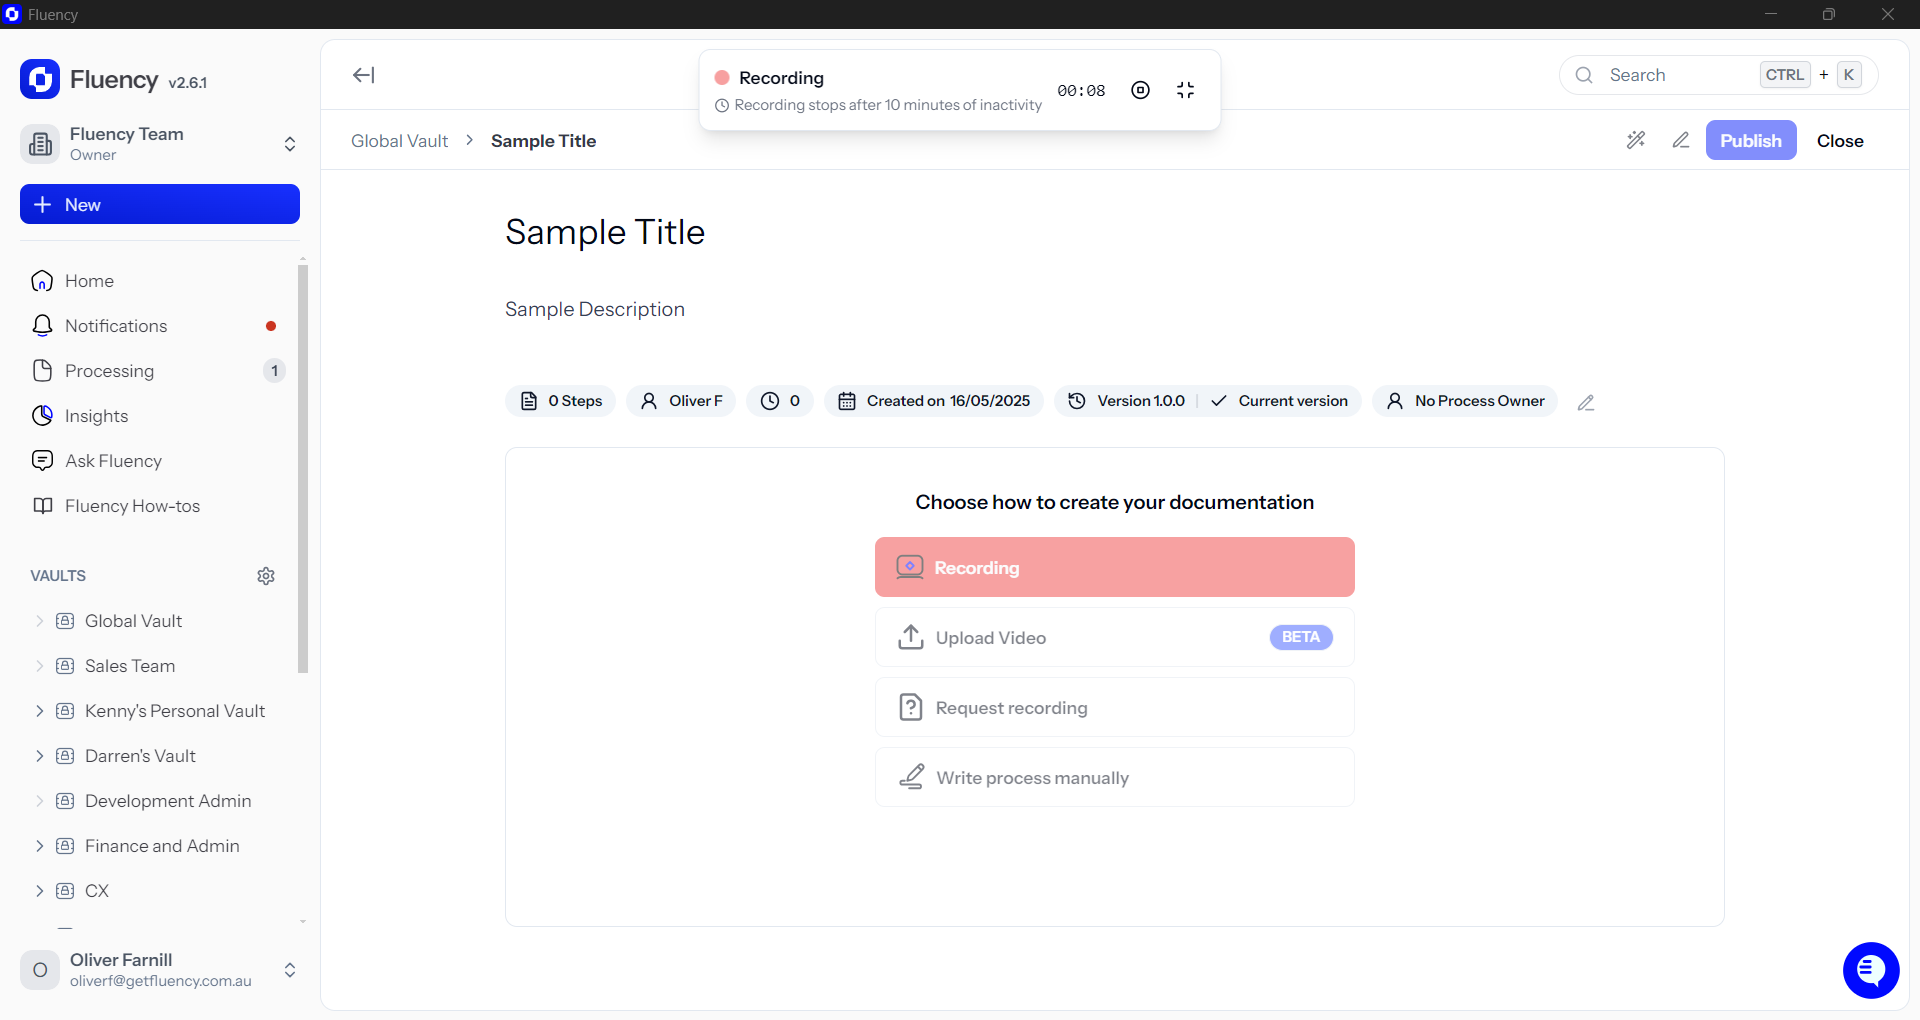Click the screen recording icon on Recording button

click(x=910, y=567)
